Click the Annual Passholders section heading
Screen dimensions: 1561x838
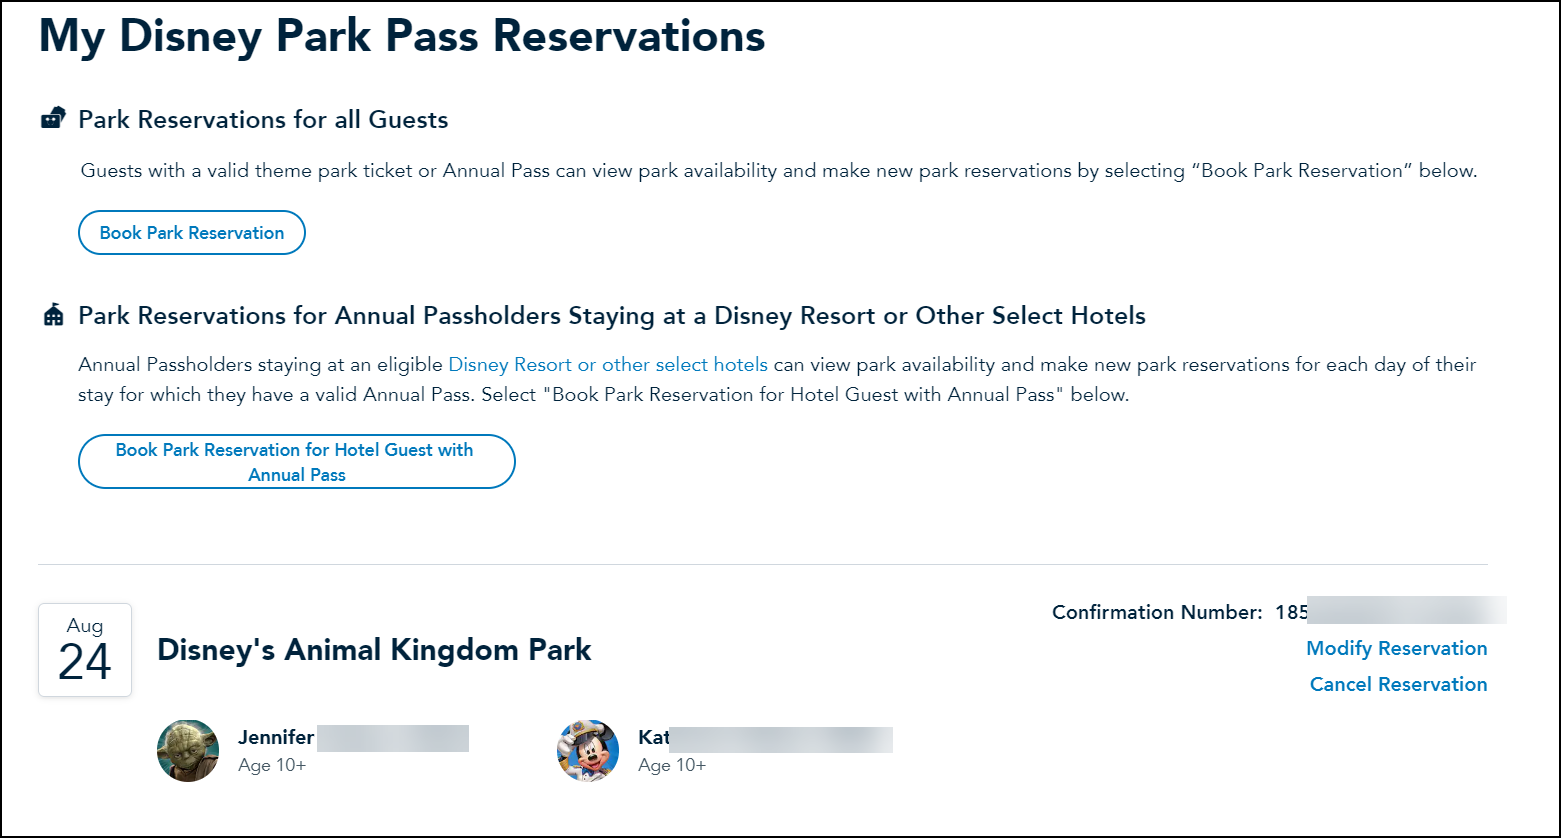(610, 315)
